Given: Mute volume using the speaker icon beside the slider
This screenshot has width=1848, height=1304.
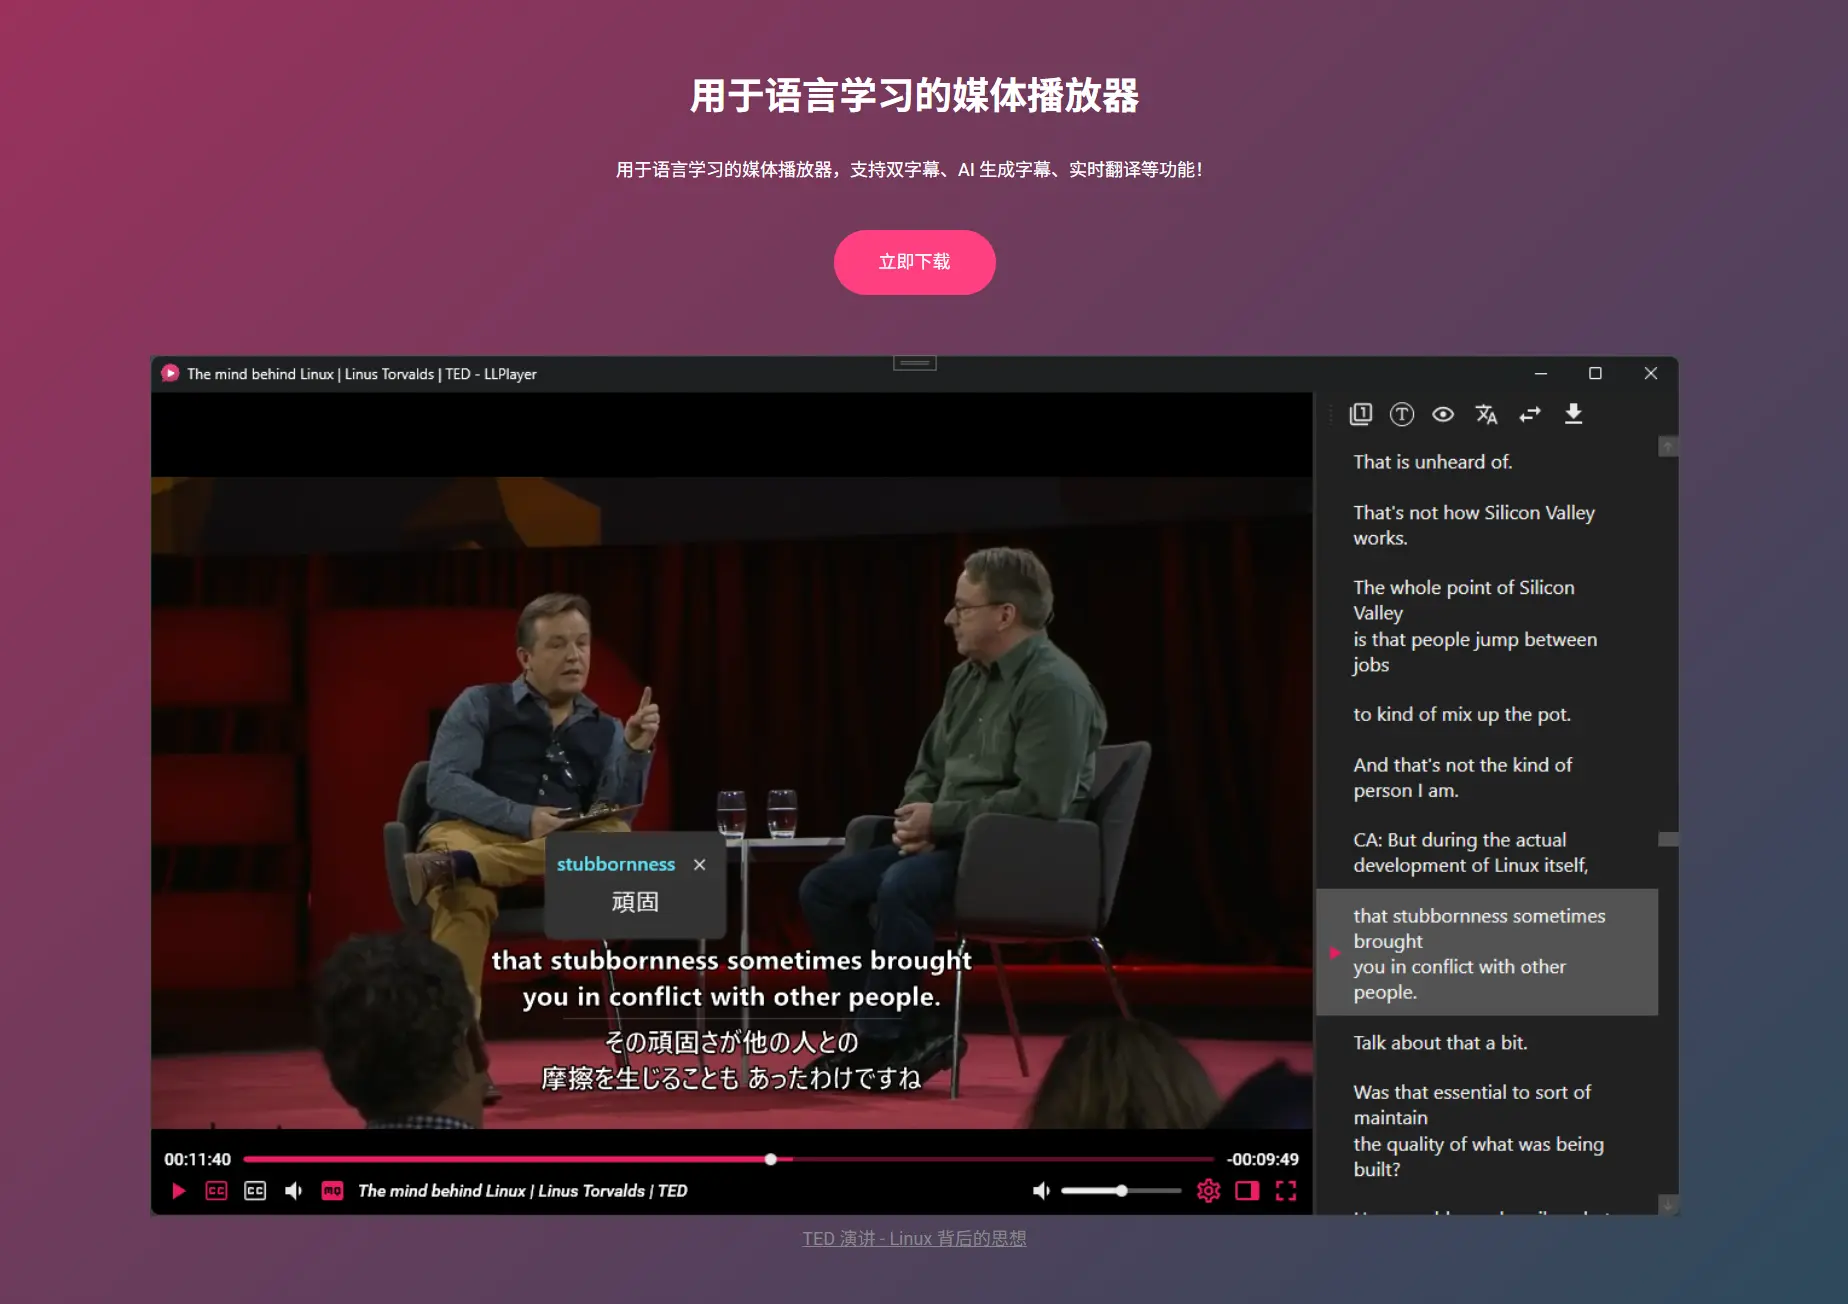Looking at the screenshot, I should coord(1041,1191).
